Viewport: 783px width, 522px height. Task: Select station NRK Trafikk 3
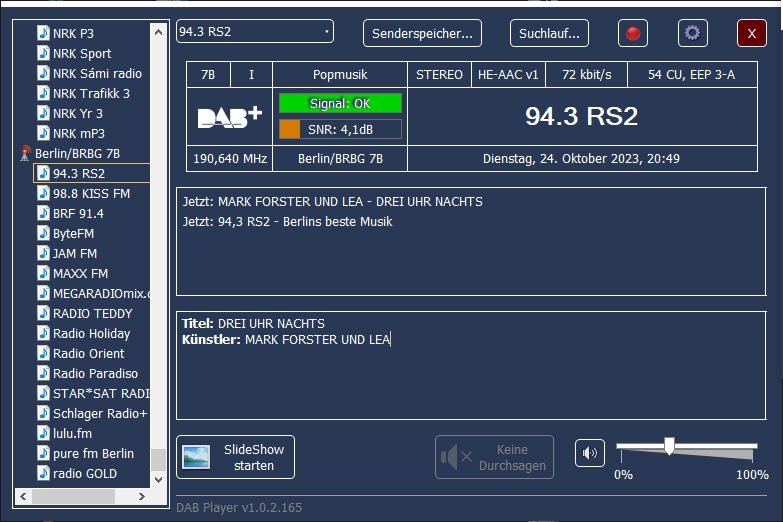pos(91,93)
